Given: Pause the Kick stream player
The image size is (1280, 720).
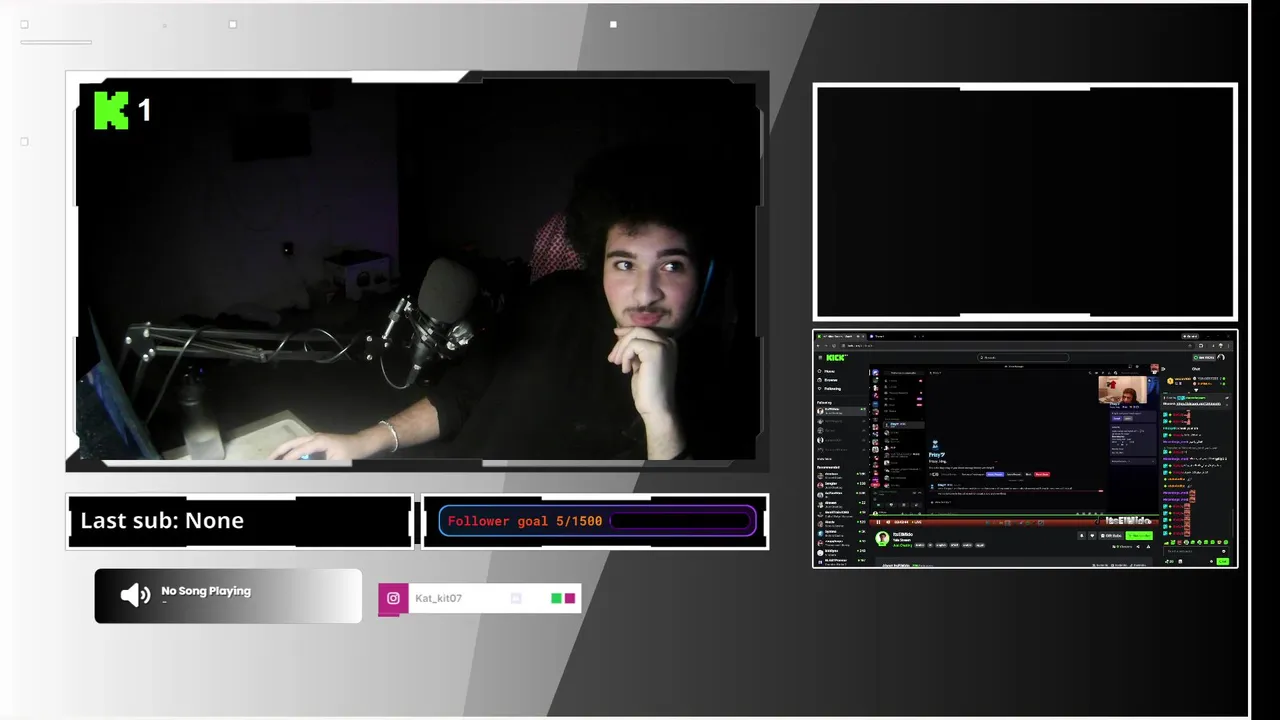Looking at the screenshot, I should tap(878, 522).
